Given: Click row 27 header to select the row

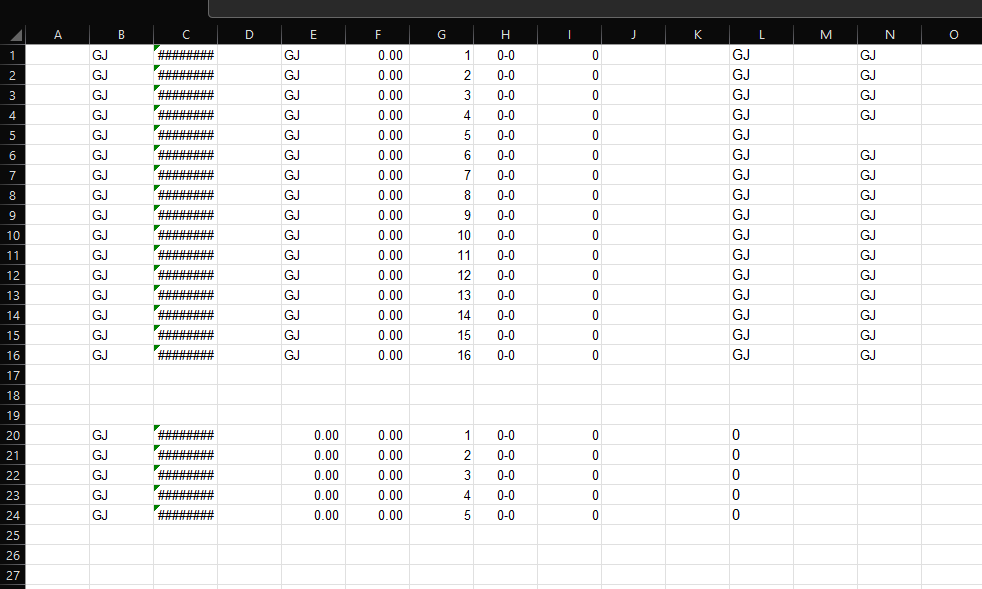Looking at the screenshot, I should [12, 575].
